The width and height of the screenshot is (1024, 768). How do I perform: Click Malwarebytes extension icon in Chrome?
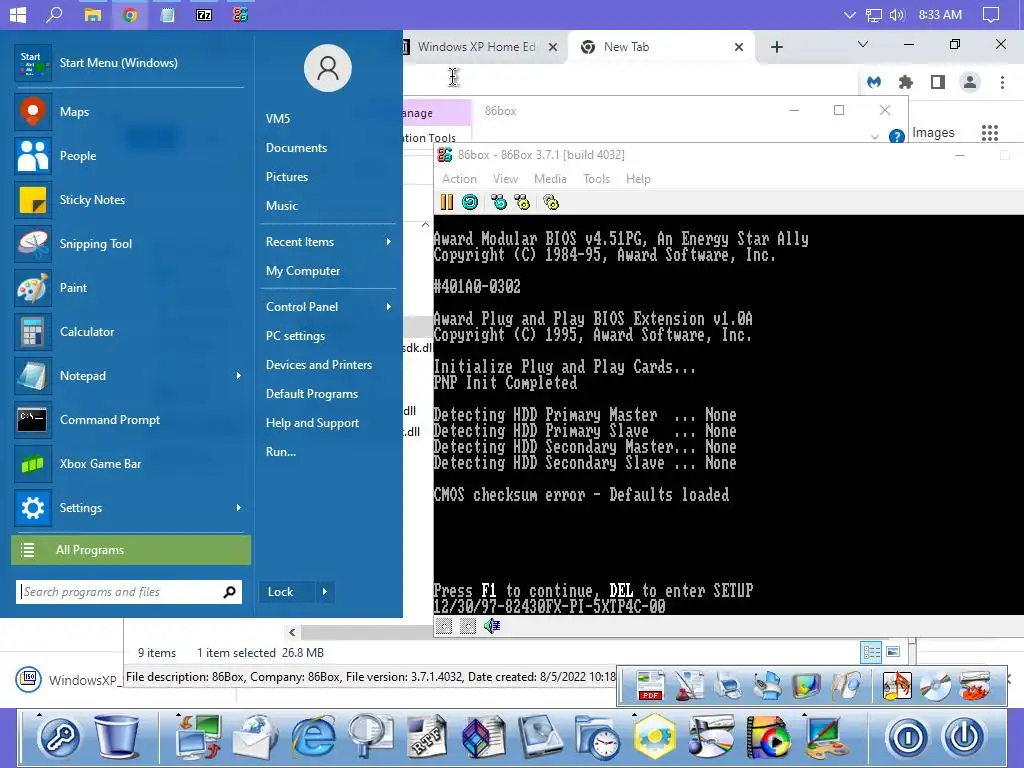pyautogui.click(x=874, y=82)
